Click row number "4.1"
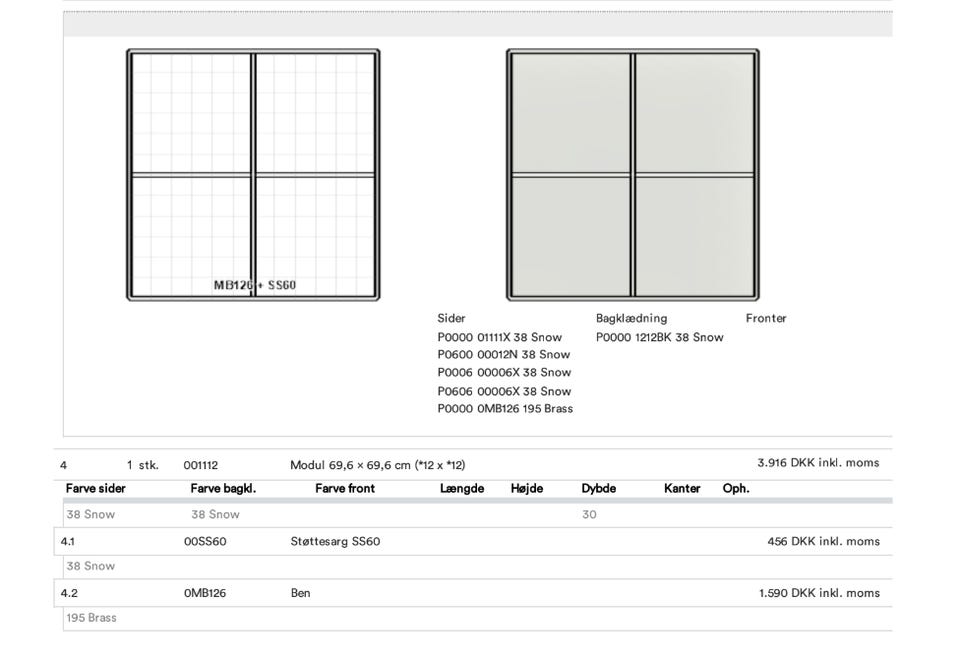 67,542
